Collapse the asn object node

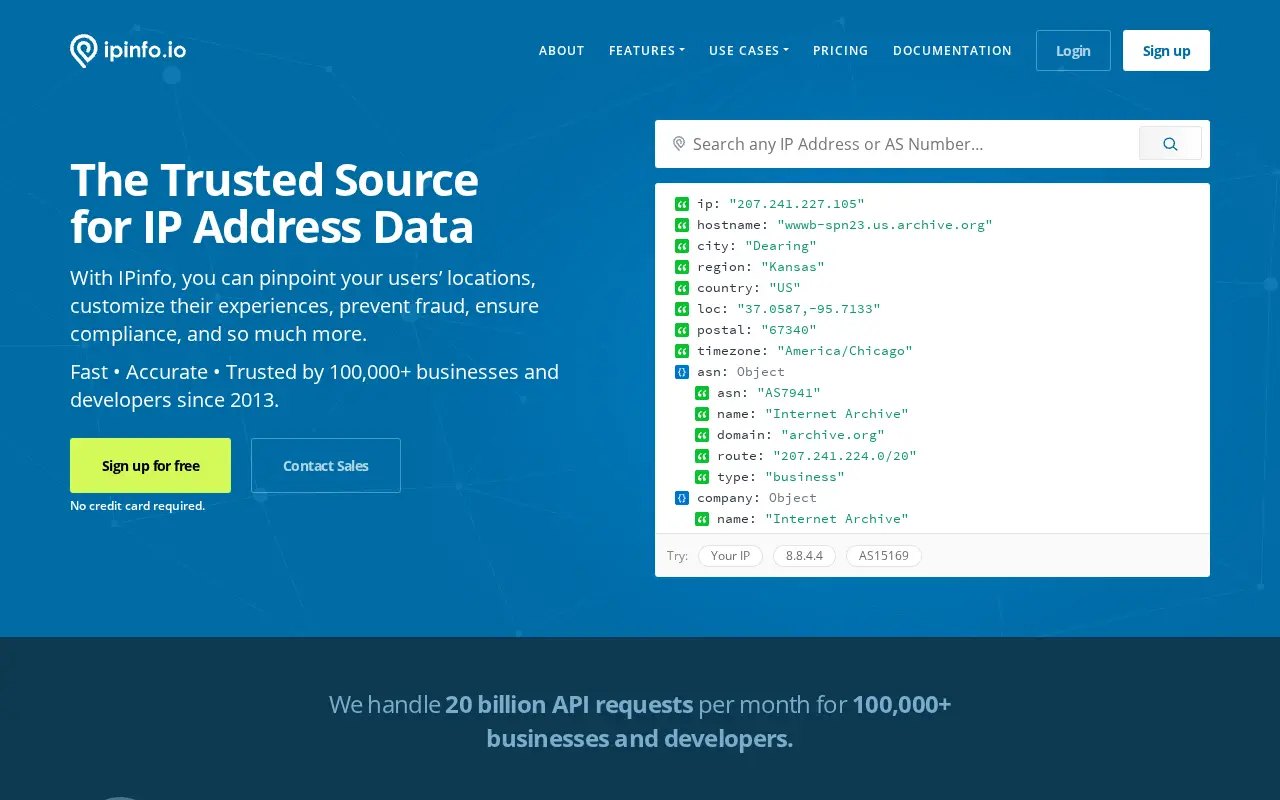[x=682, y=372]
